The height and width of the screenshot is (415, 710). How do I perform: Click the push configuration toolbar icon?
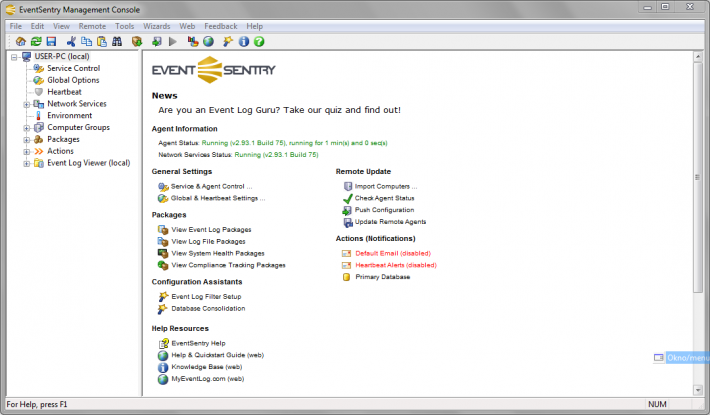157,42
